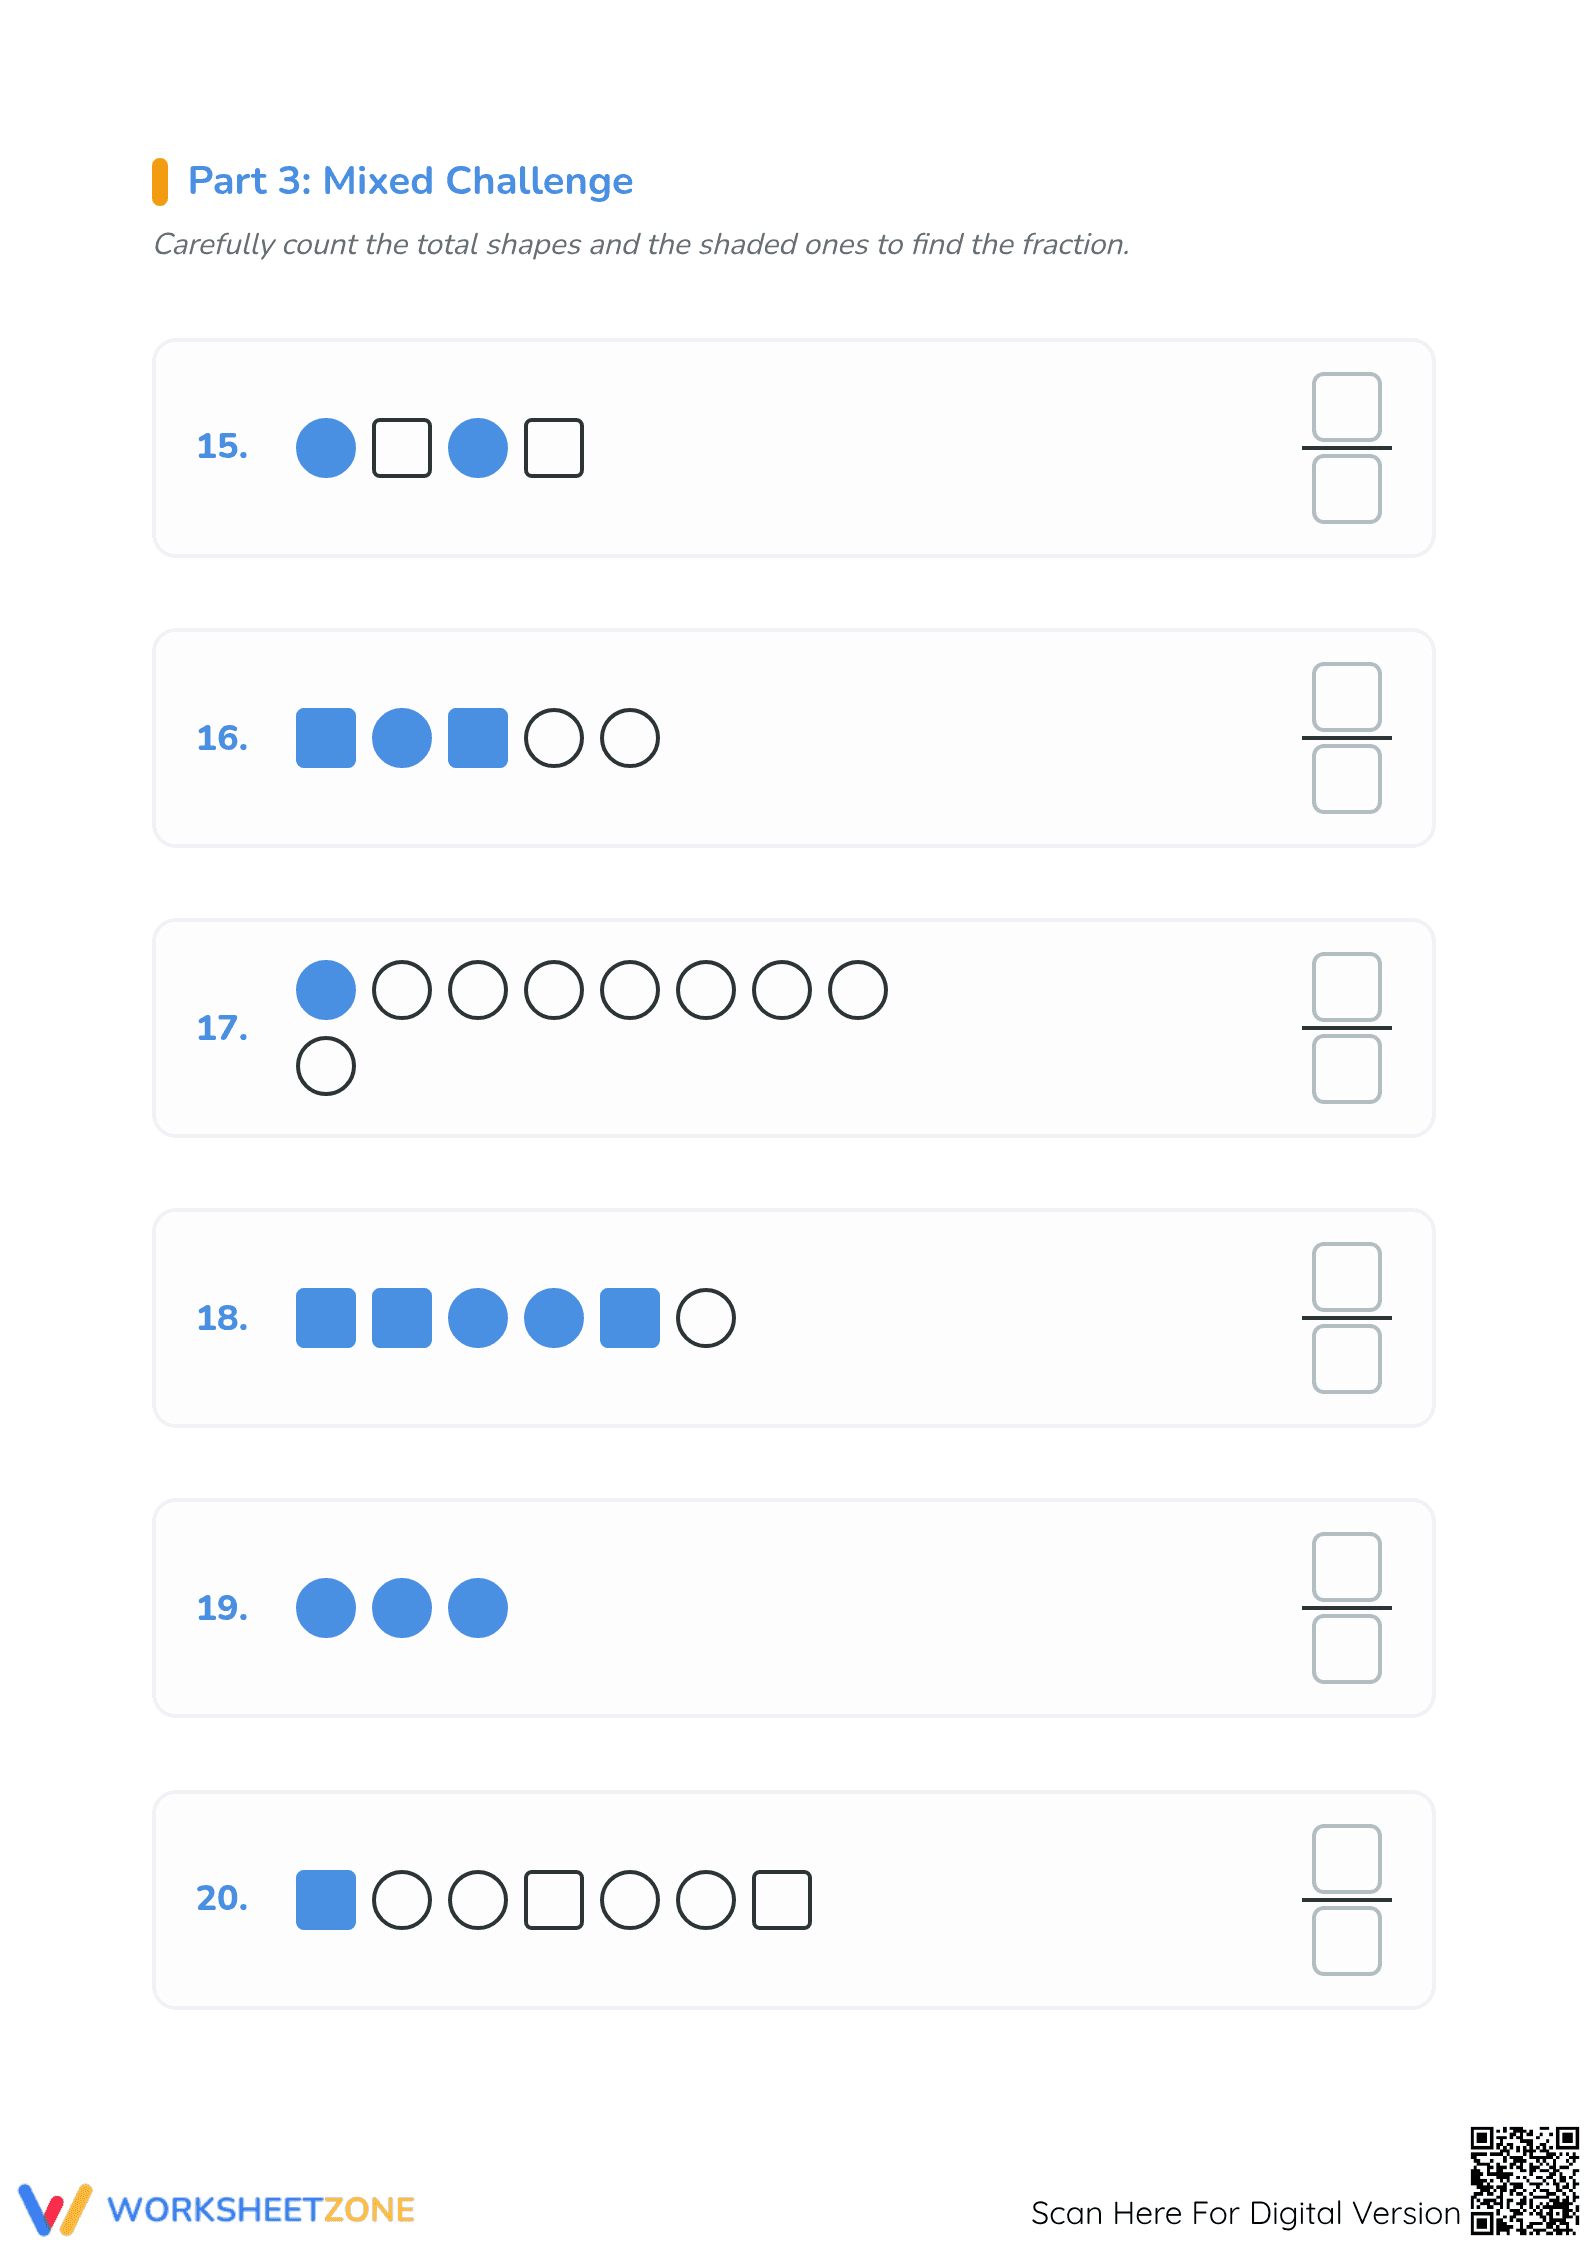Screen dimensions: 1588x2244
Task: Select the numerator box for question 16
Action: click(1346, 697)
